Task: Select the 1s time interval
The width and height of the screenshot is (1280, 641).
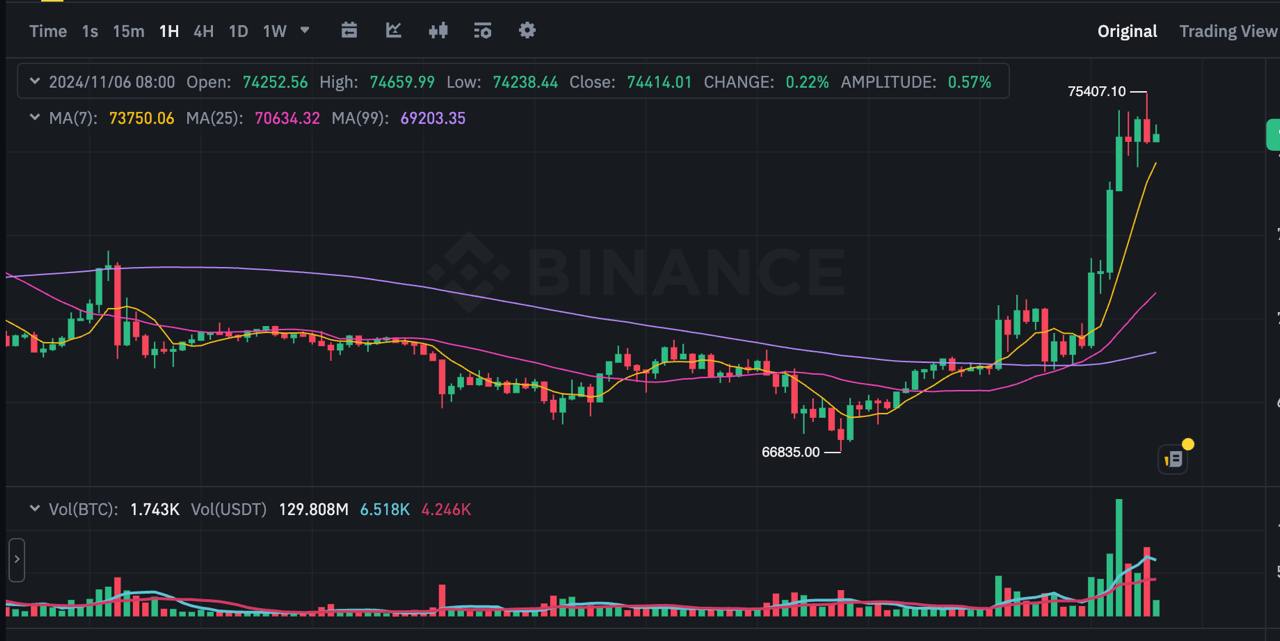Action: click(90, 31)
